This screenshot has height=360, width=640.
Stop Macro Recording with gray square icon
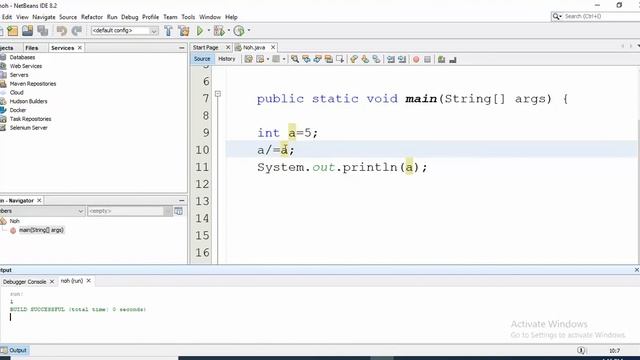pyautogui.click(x=427, y=60)
